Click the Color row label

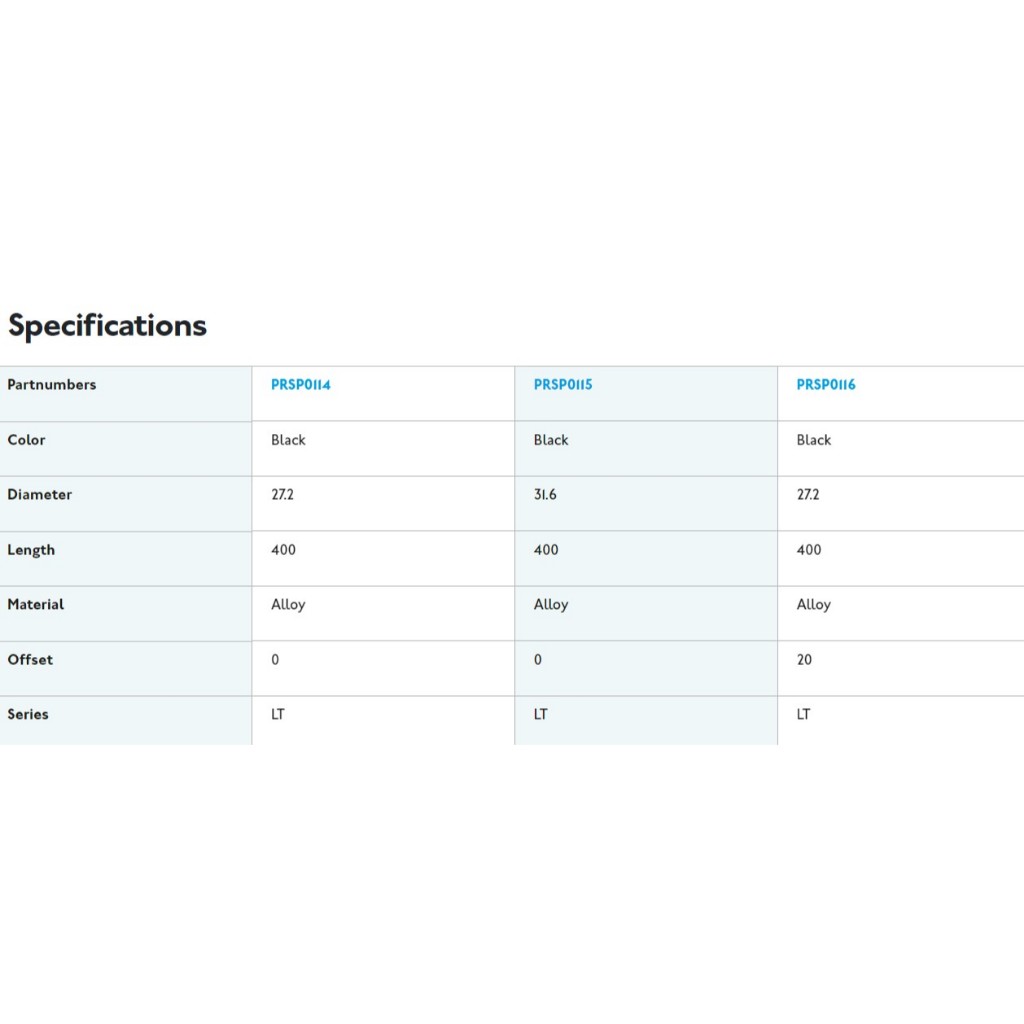coord(27,440)
